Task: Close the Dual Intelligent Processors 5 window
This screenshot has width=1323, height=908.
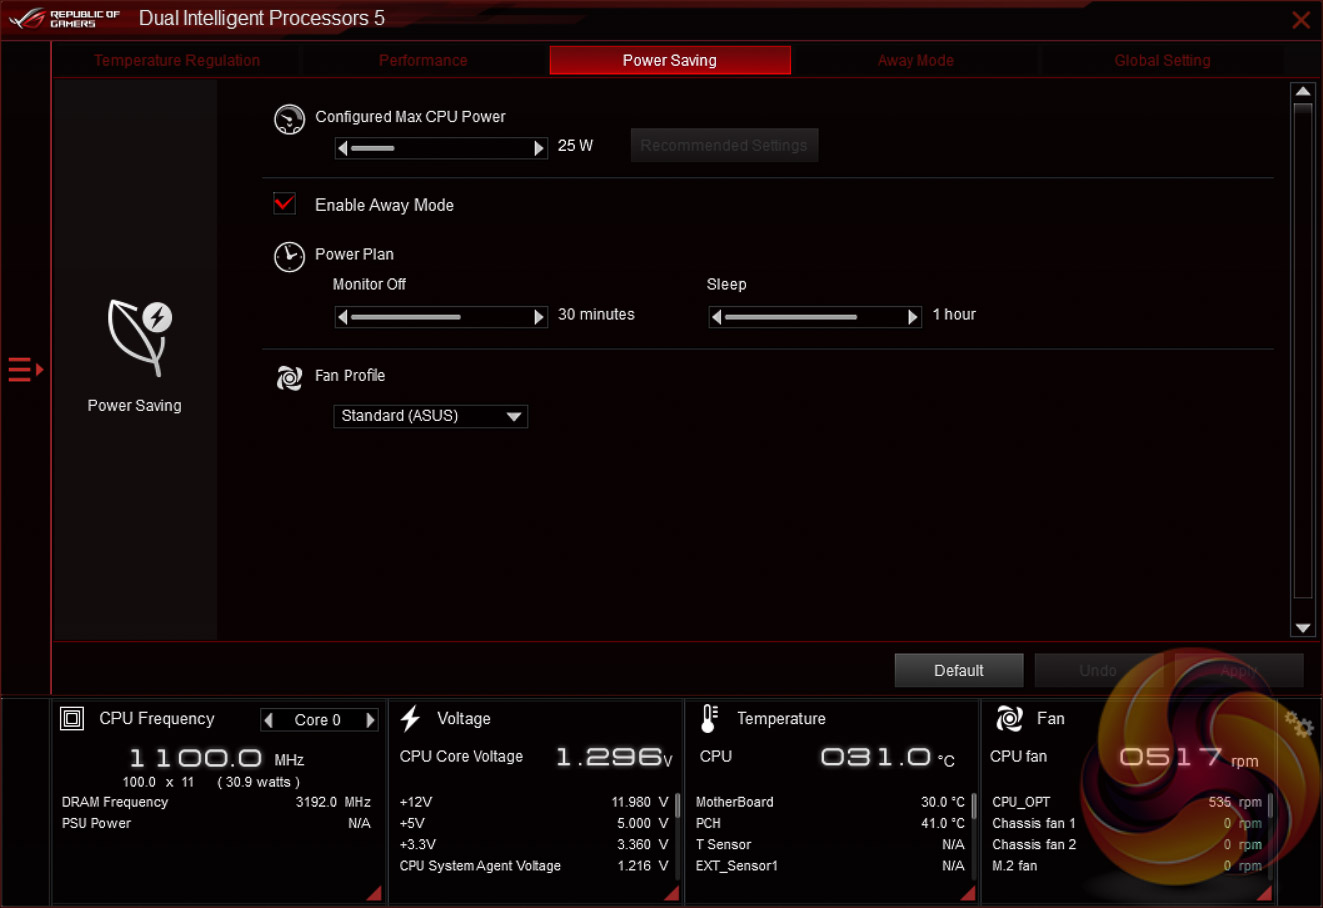Action: click(1301, 20)
